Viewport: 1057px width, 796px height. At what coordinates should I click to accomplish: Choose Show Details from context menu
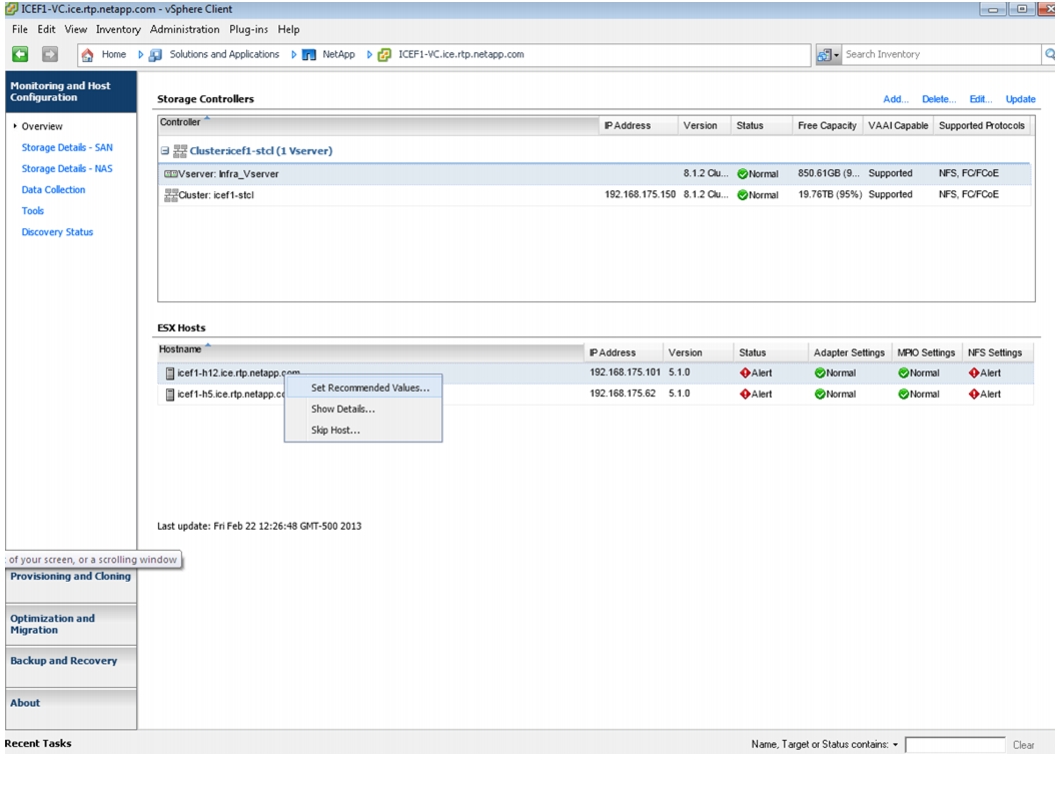click(363, 409)
